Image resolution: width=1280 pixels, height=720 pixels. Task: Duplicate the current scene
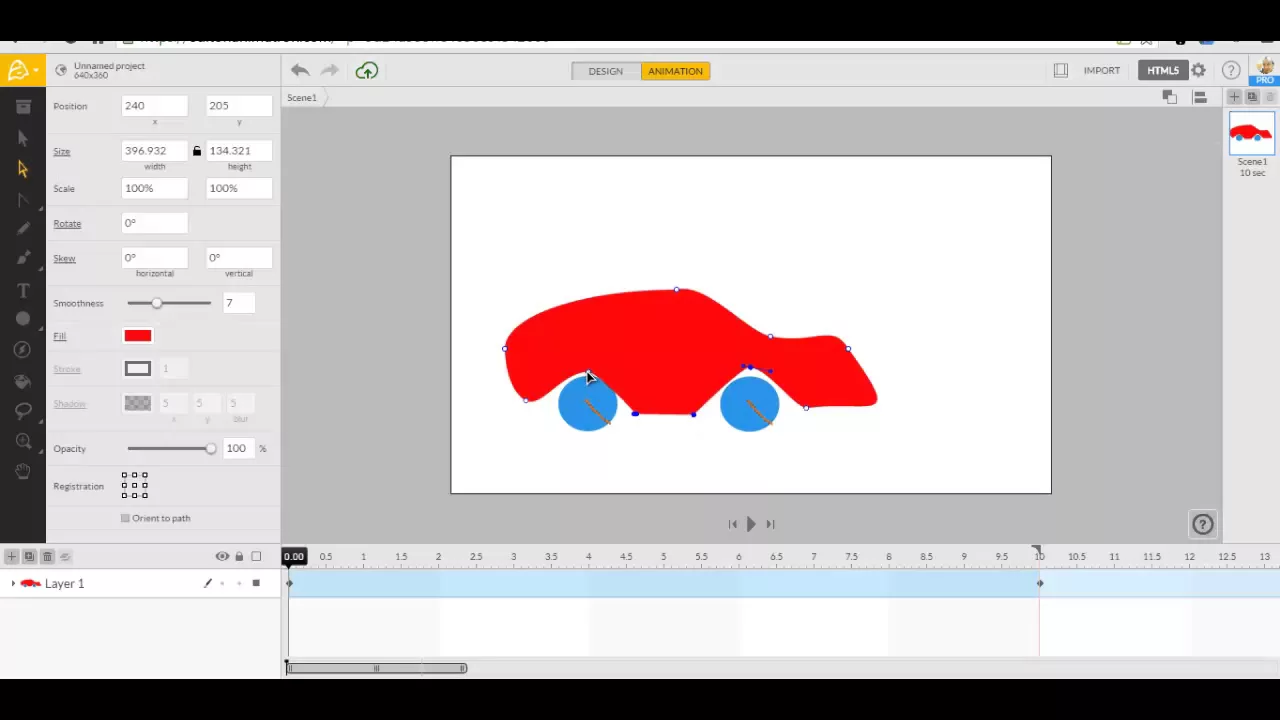(x=1252, y=97)
